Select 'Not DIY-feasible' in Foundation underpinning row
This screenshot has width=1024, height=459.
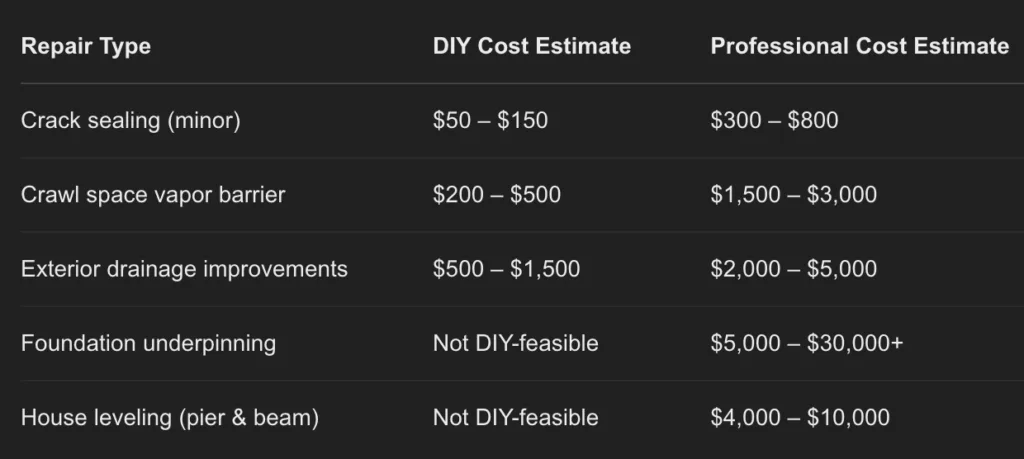(x=516, y=343)
